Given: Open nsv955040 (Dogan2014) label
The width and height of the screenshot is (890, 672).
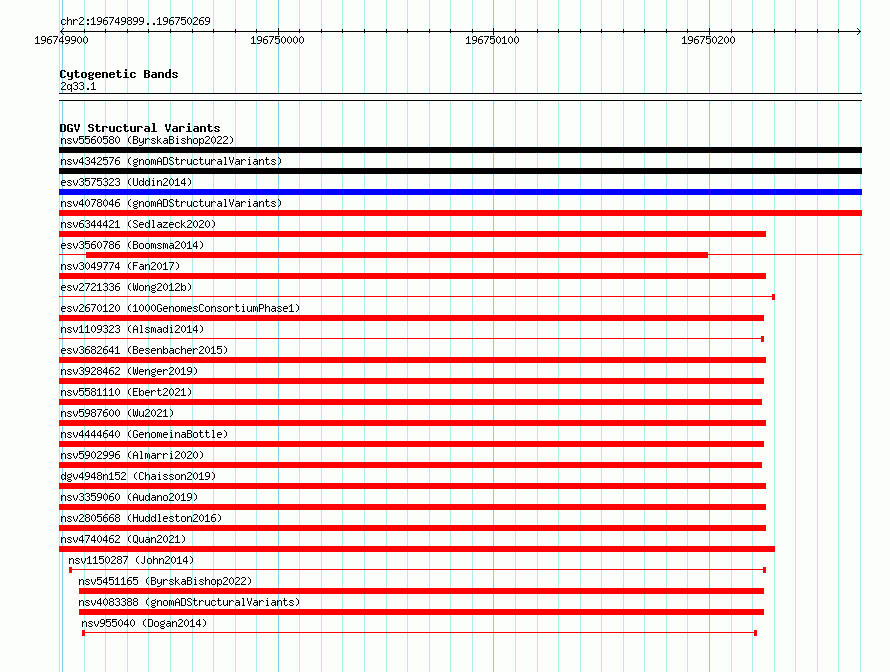Looking at the screenshot, I should point(144,623).
